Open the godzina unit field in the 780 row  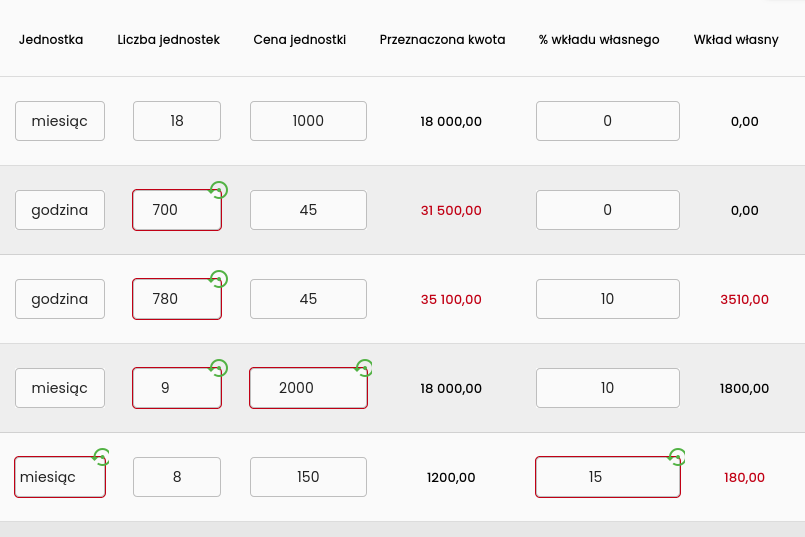pyautogui.click(x=60, y=299)
